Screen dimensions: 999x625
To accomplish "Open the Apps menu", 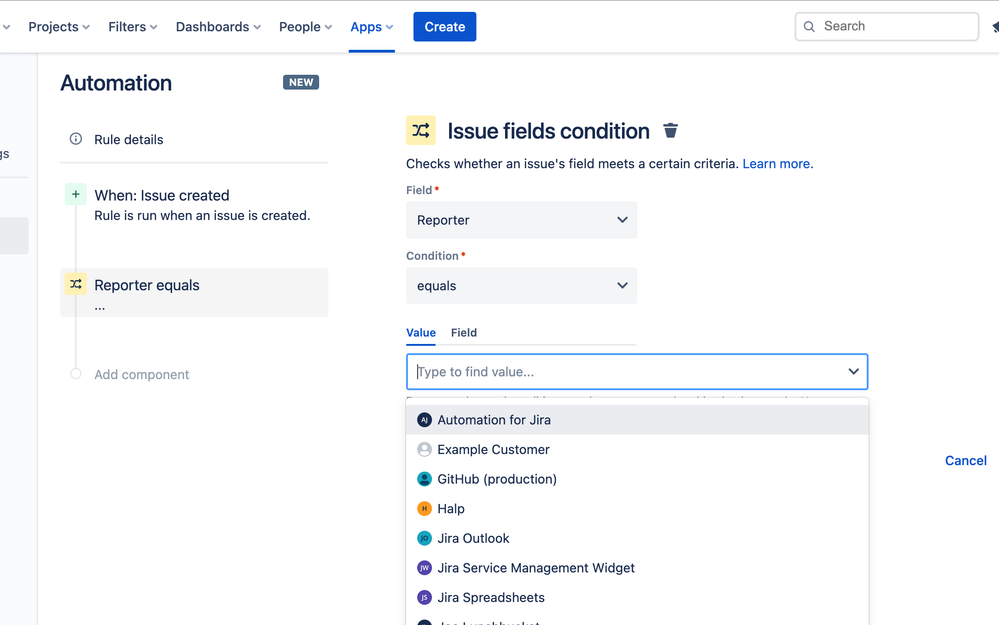I will (x=372, y=27).
